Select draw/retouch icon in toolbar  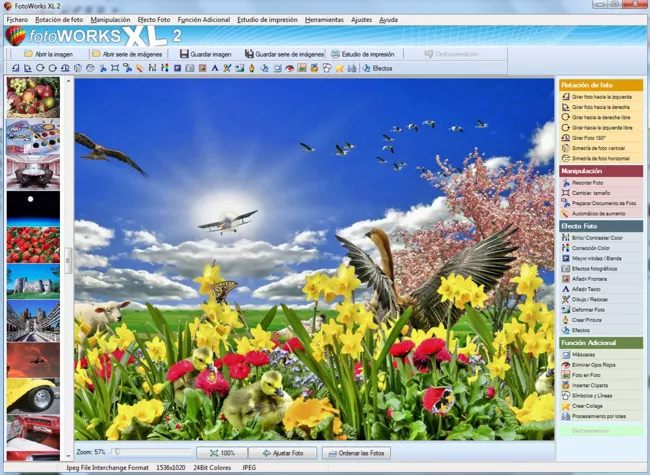point(227,68)
